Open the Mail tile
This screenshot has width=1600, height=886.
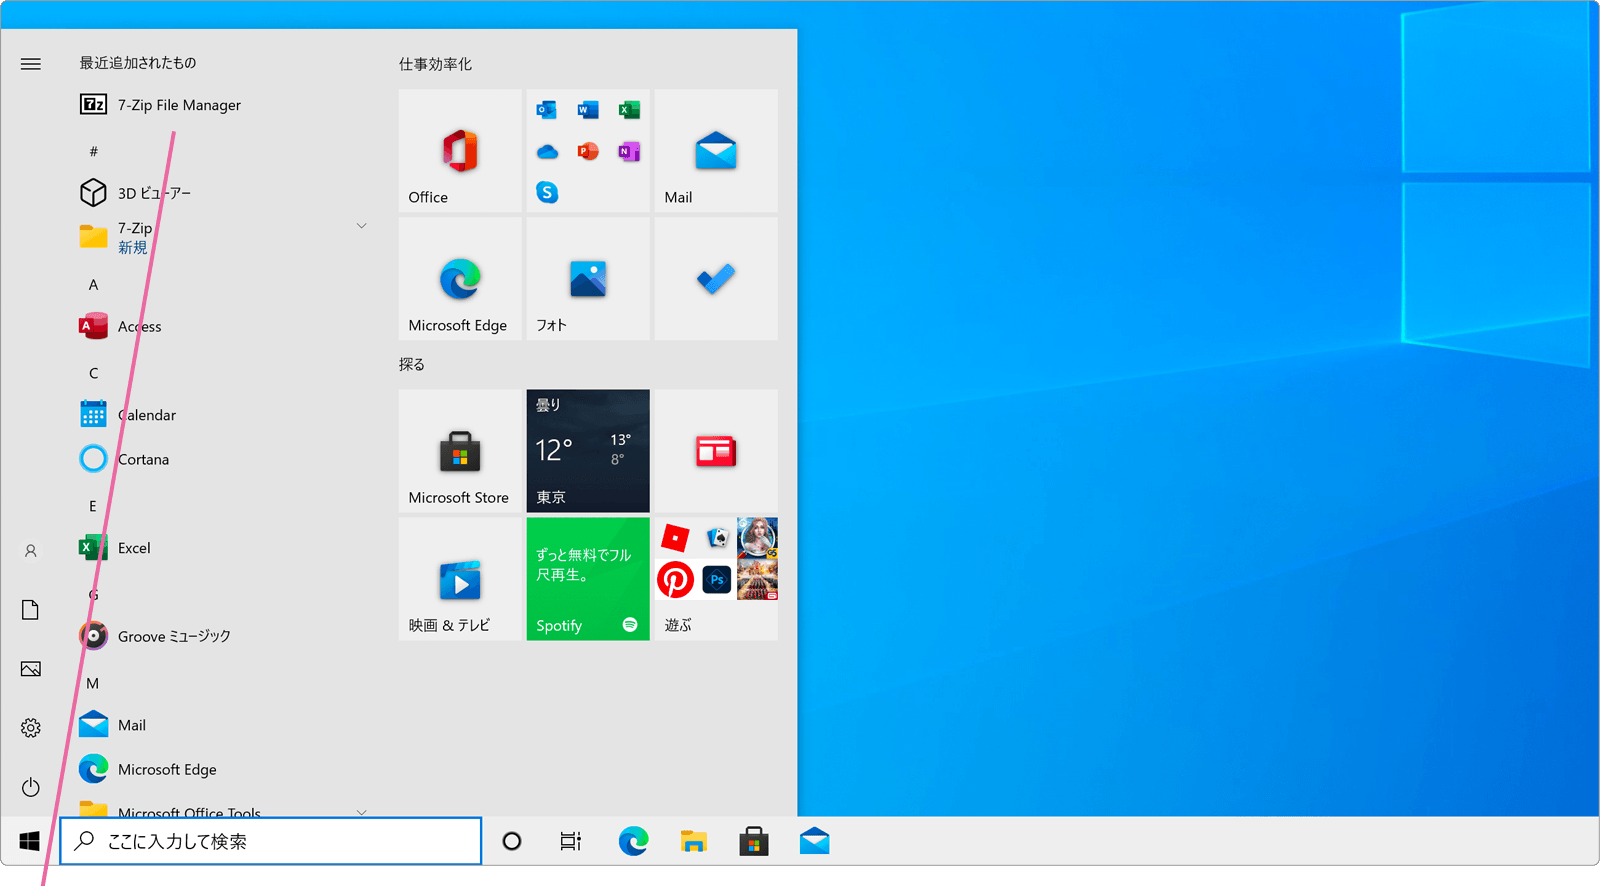(x=716, y=151)
